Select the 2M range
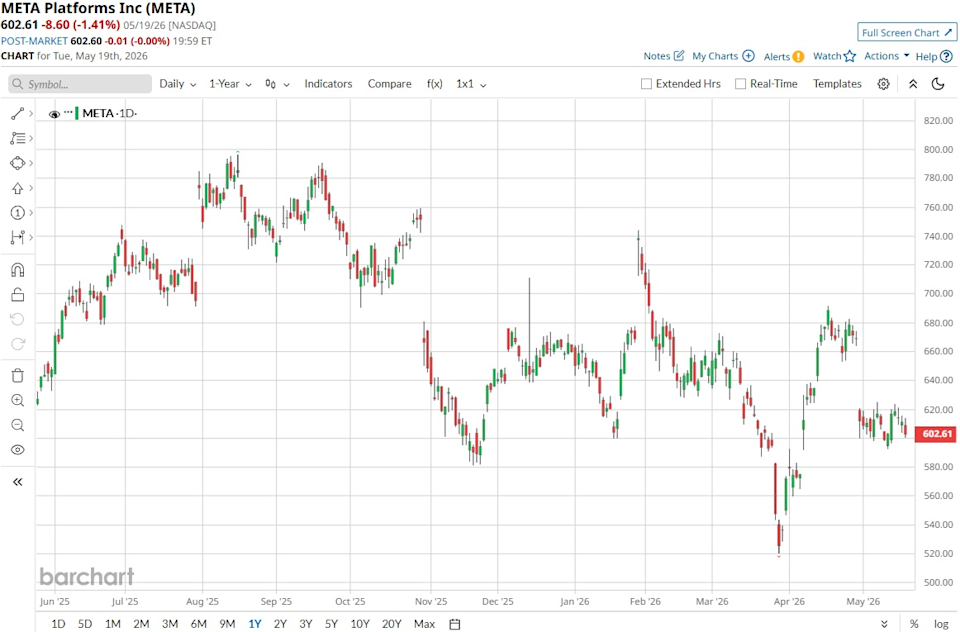This screenshot has height=632, width=960. pyautogui.click(x=141, y=624)
